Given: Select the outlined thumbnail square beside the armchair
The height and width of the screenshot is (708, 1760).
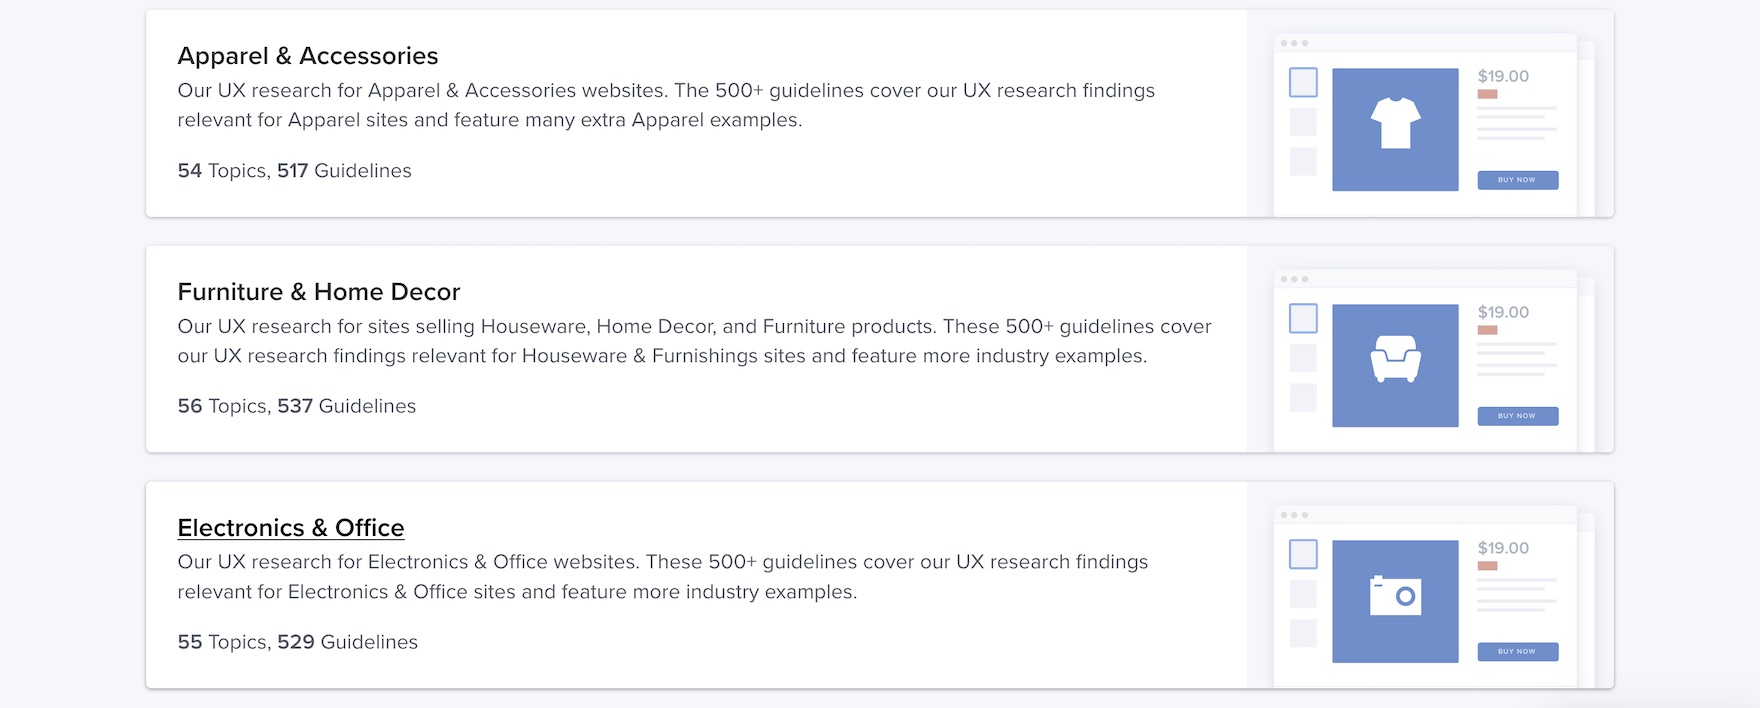Looking at the screenshot, I should pyautogui.click(x=1303, y=318).
